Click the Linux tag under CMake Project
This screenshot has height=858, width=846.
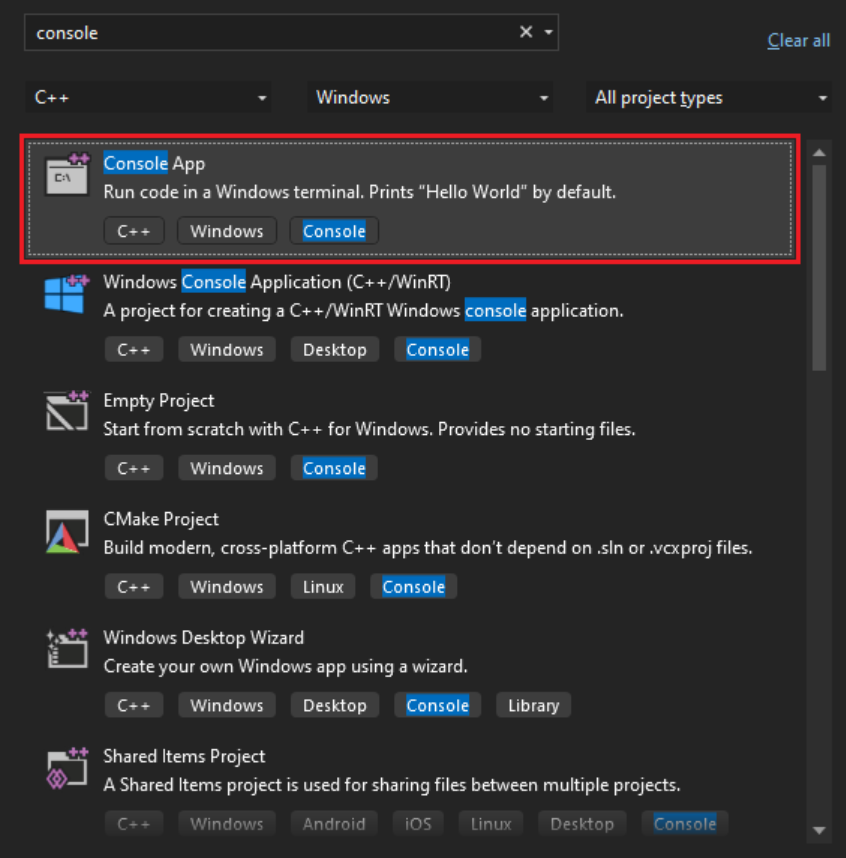point(323,587)
